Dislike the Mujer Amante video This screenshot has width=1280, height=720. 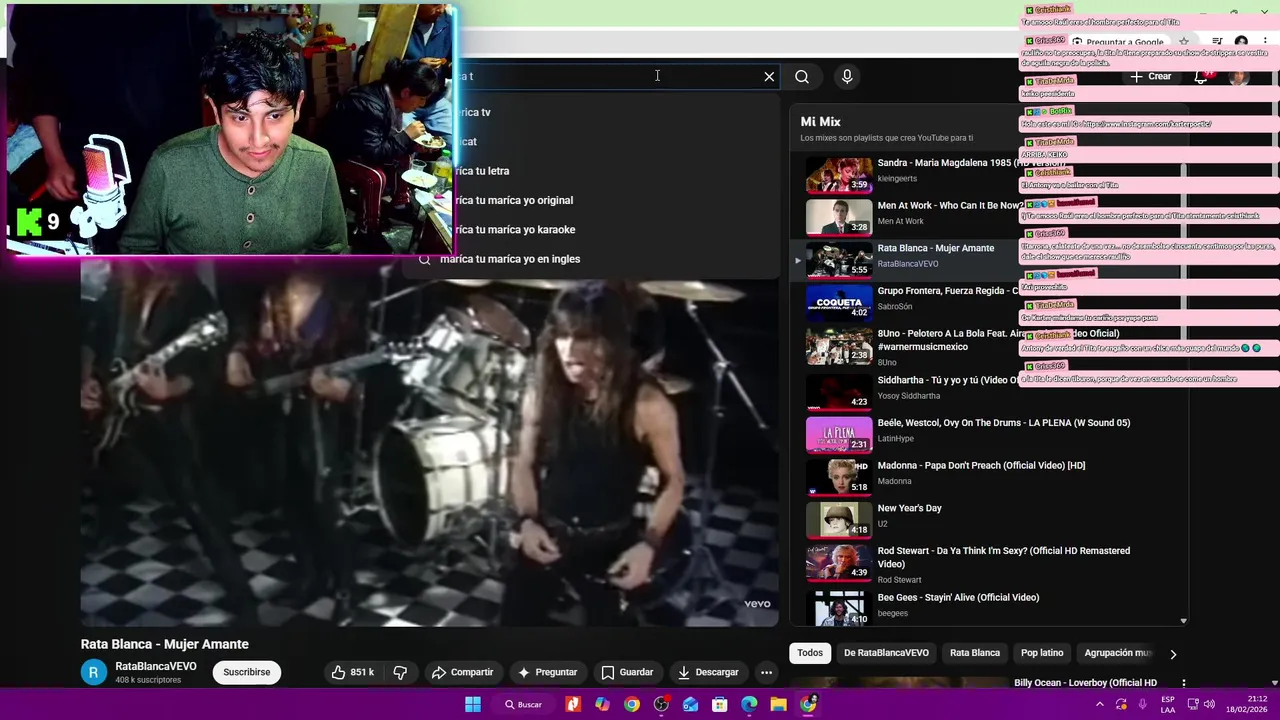pyautogui.click(x=400, y=672)
